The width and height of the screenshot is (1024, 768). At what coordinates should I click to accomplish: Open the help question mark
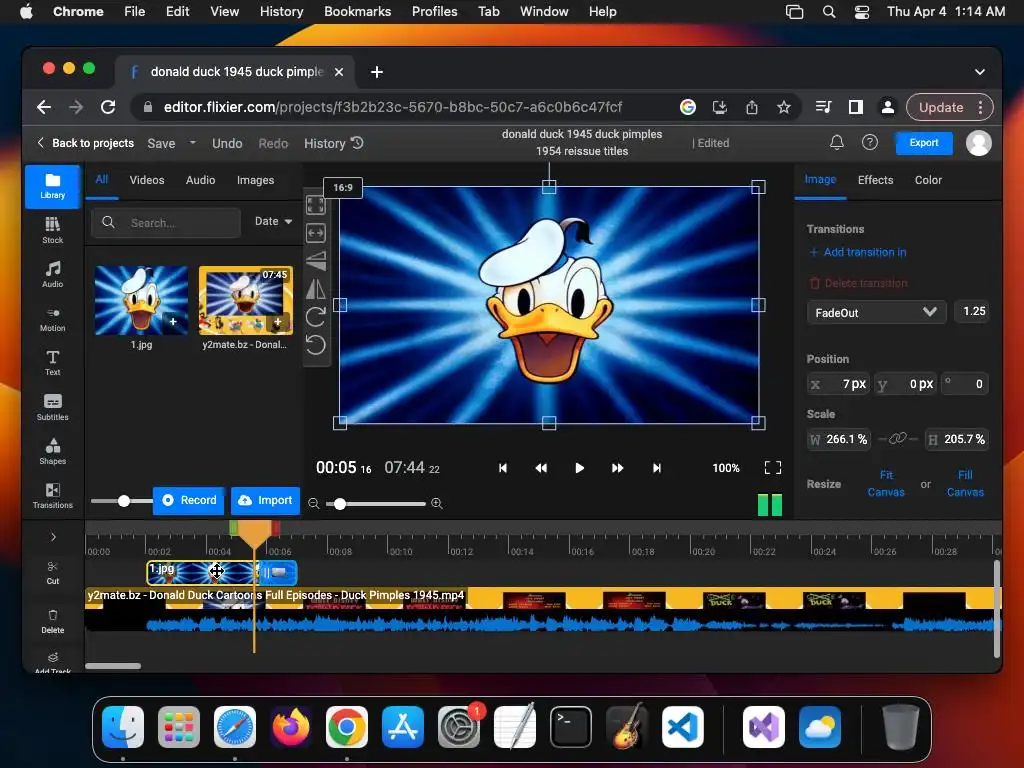(870, 142)
